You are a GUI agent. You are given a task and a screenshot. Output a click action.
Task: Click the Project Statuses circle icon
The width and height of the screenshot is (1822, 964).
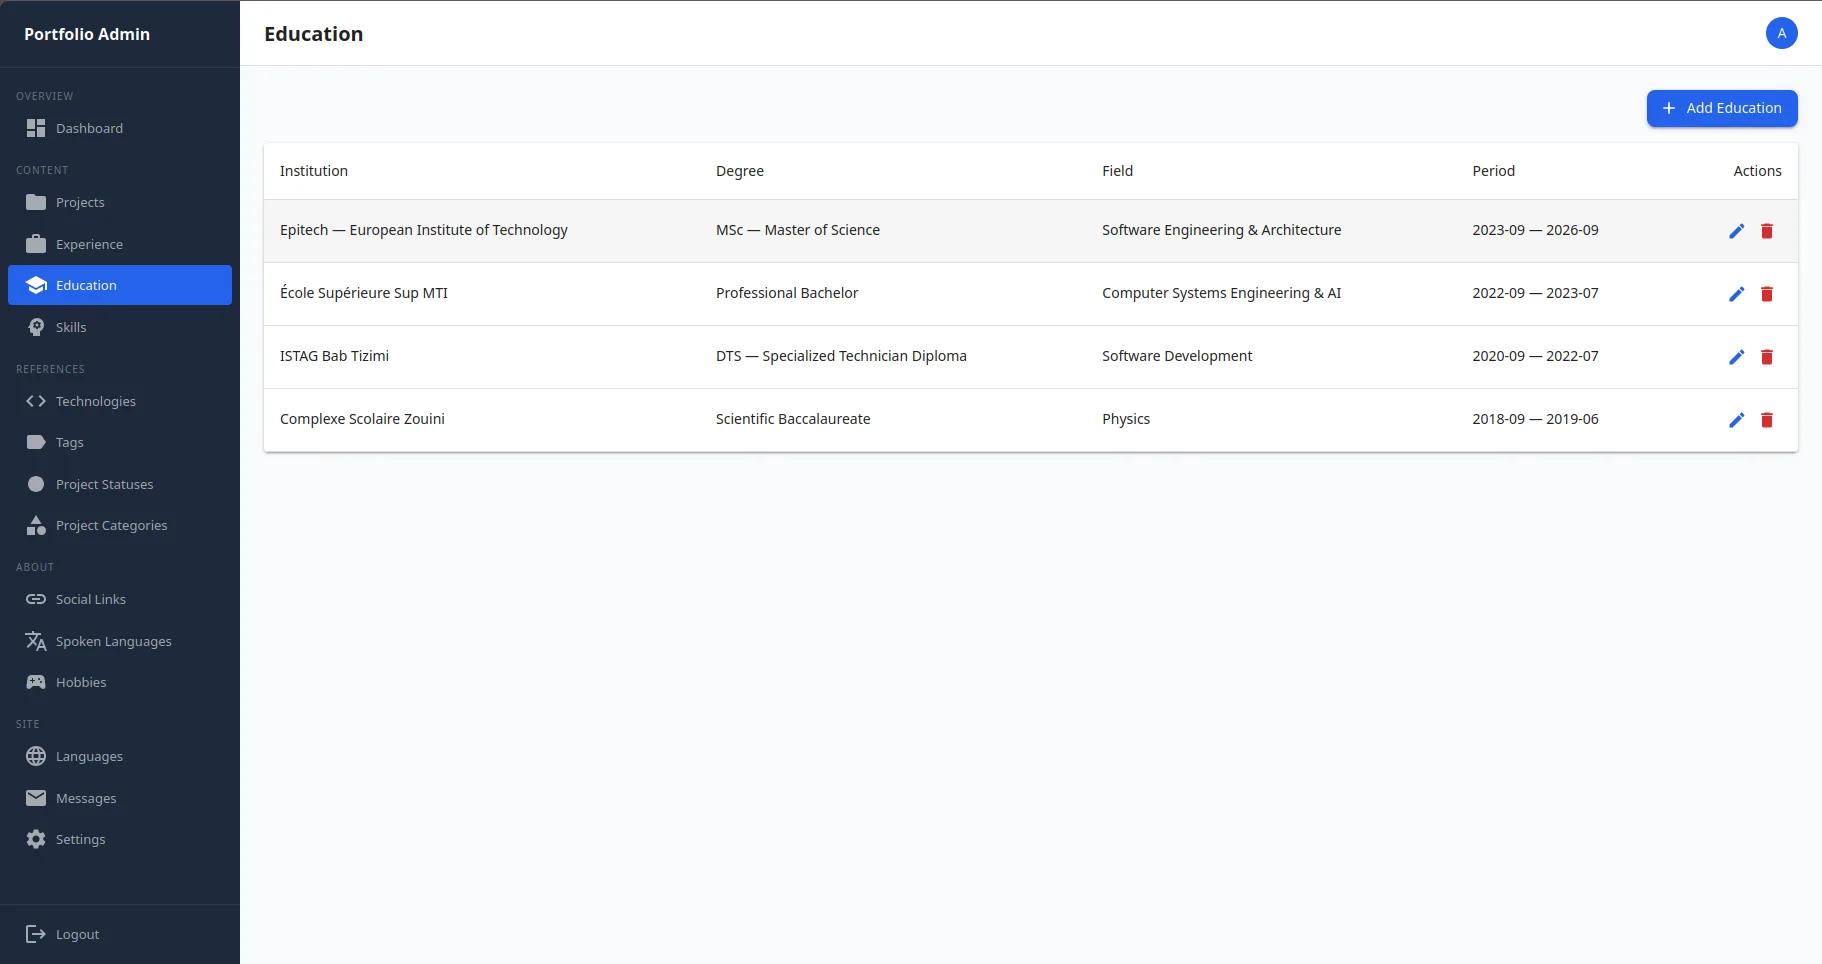(x=36, y=484)
